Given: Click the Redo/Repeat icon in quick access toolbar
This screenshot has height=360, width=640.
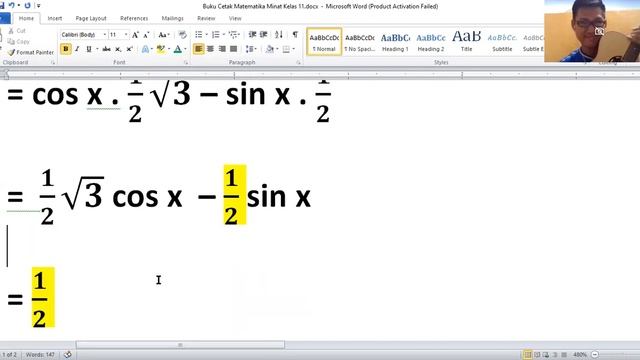Looking at the screenshot, I should click(x=27, y=5).
